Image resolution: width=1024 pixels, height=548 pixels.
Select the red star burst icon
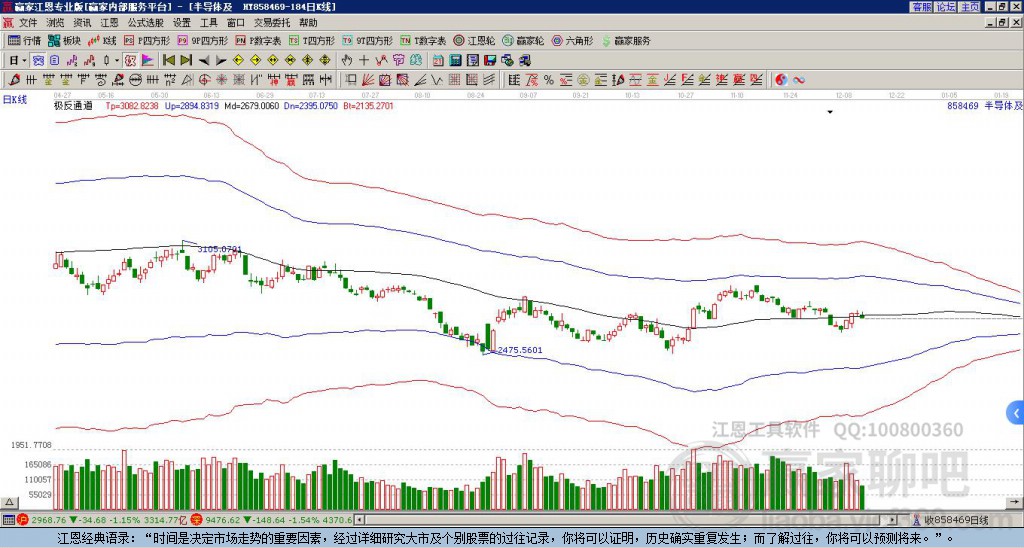[221, 80]
